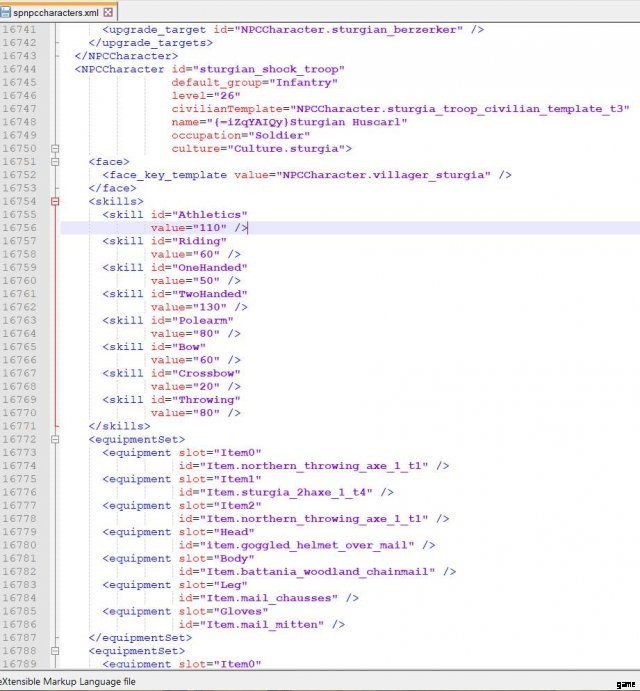Click the occupation value "Soldier"
Image resolution: width=640 pixels, height=691 pixels.
[x=279, y=135]
